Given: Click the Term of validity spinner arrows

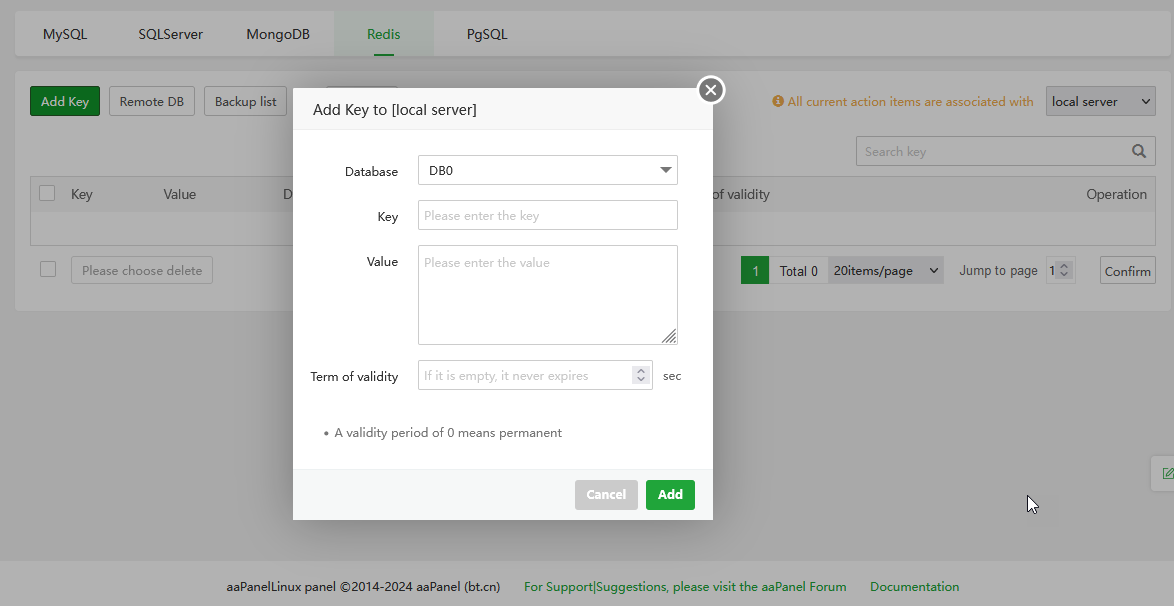Looking at the screenshot, I should (641, 375).
